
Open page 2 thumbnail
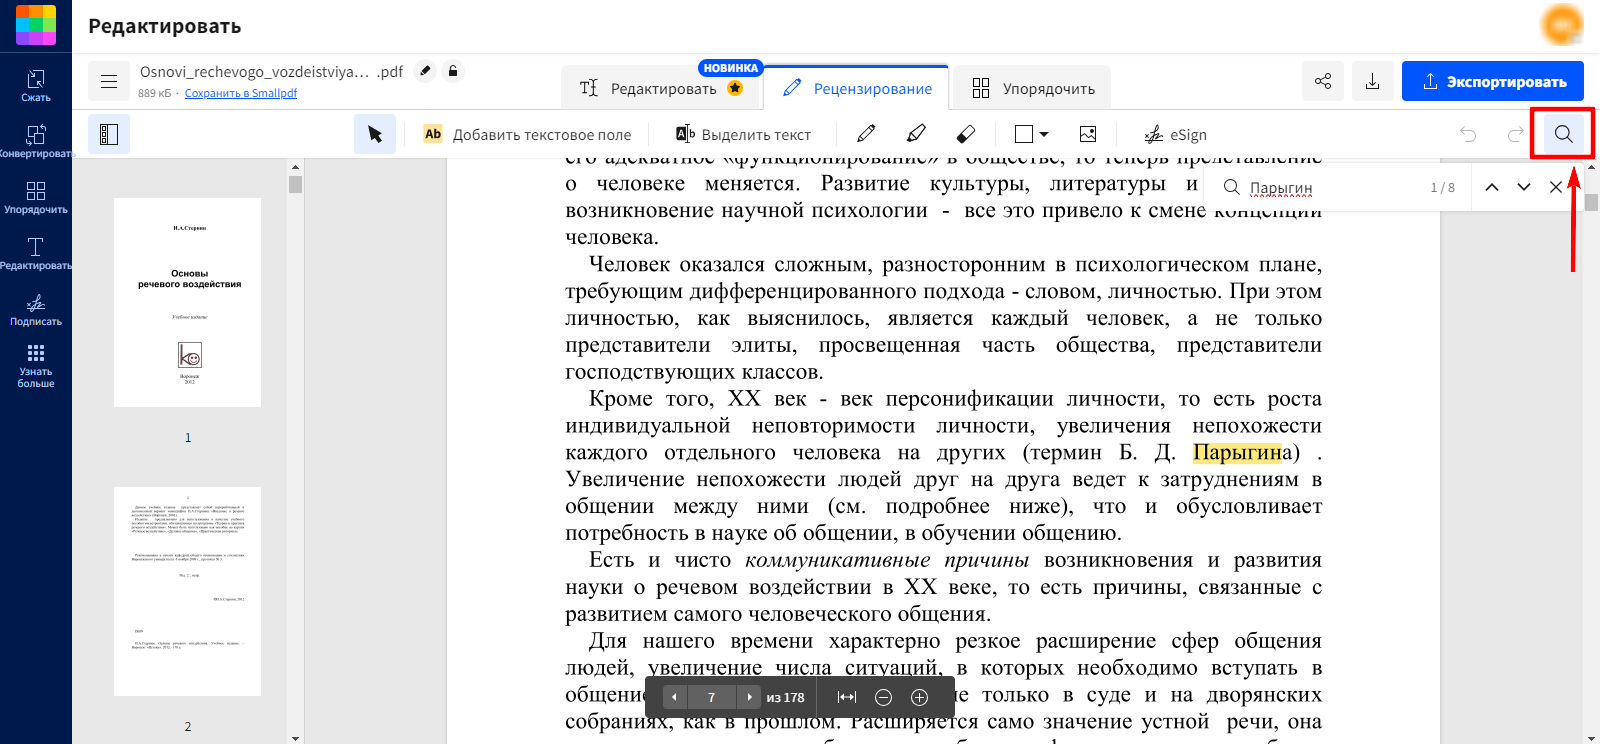coord(187,591)
